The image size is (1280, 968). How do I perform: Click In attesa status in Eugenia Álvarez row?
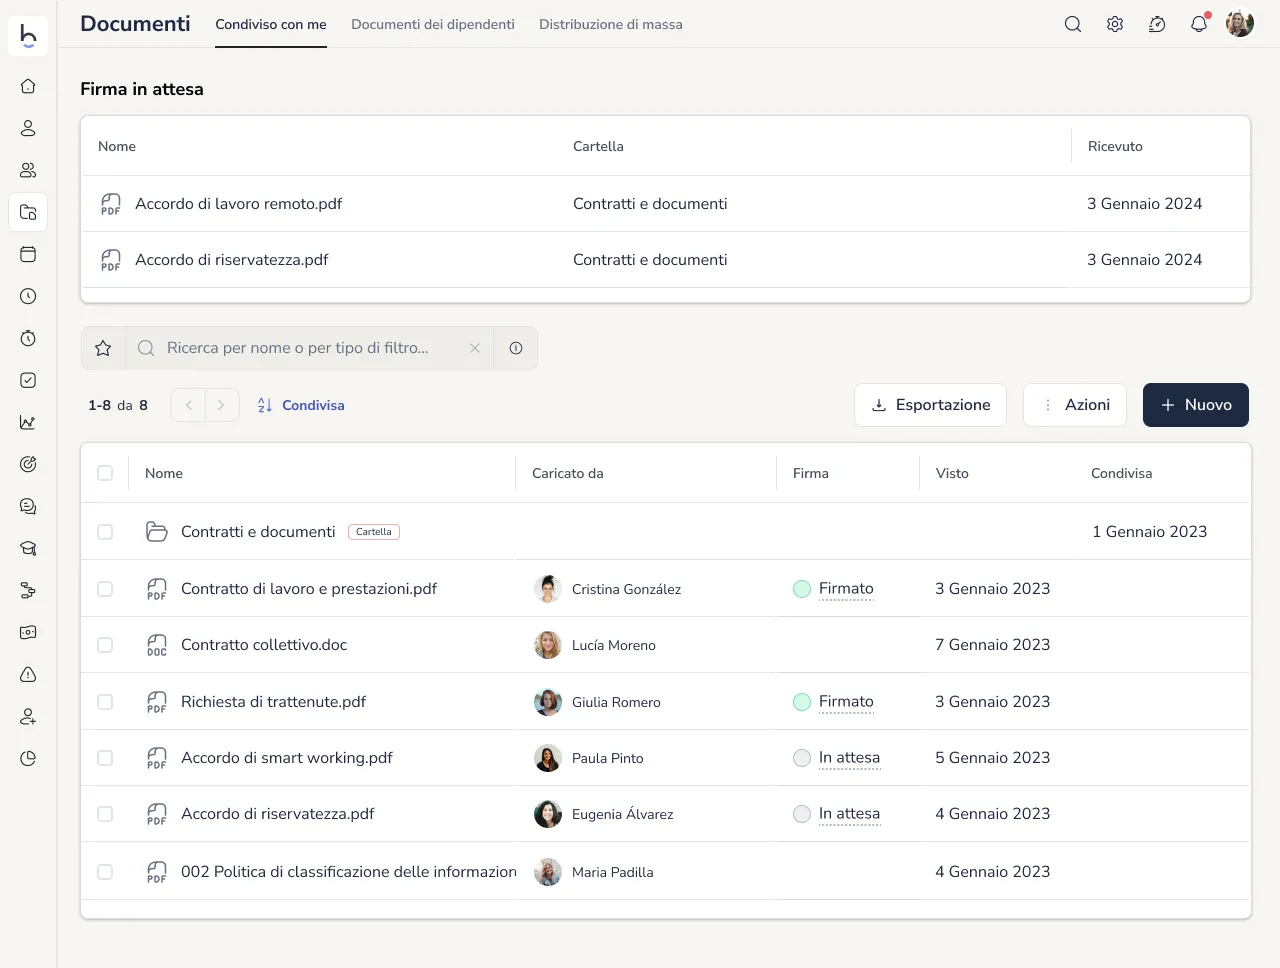pyautogui.click(x=849, y=814)
